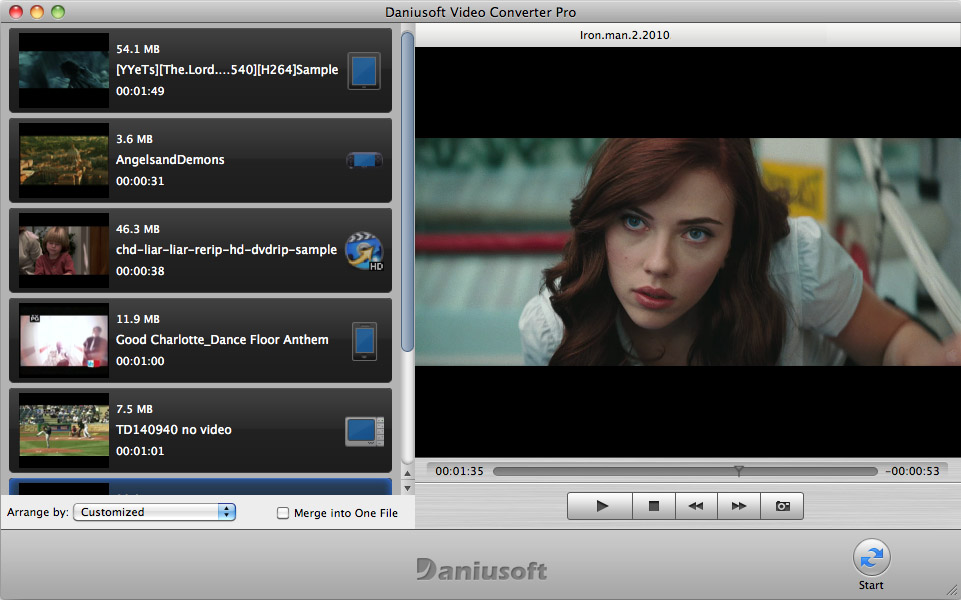This screenshot has width=961, height=600.
Task: Click the 'TD140940 no video' title
Action: pyautogui.click(x=173, y=430)
